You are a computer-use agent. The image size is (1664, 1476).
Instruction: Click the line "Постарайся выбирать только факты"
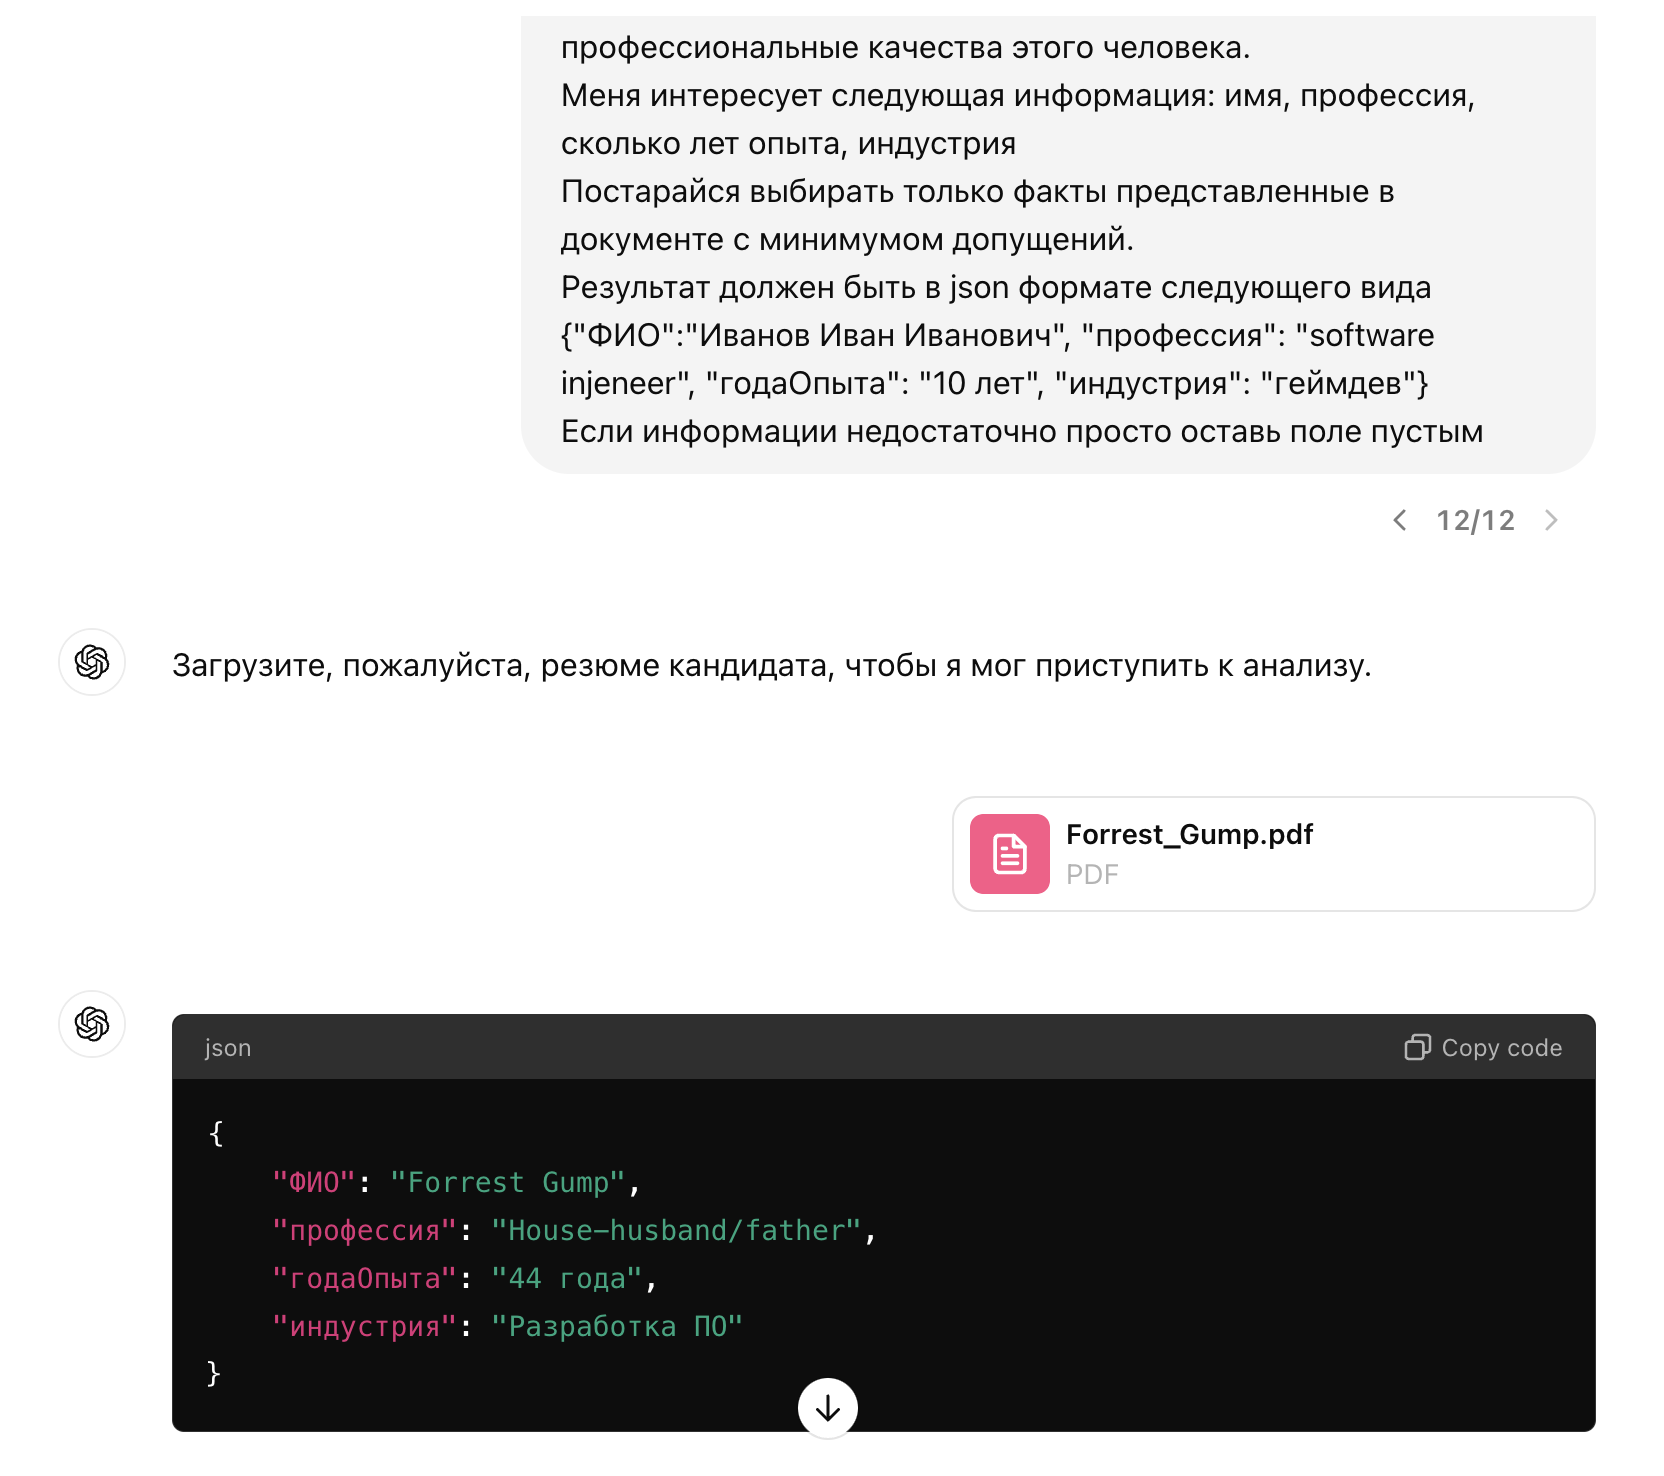(x=978, y=191)
